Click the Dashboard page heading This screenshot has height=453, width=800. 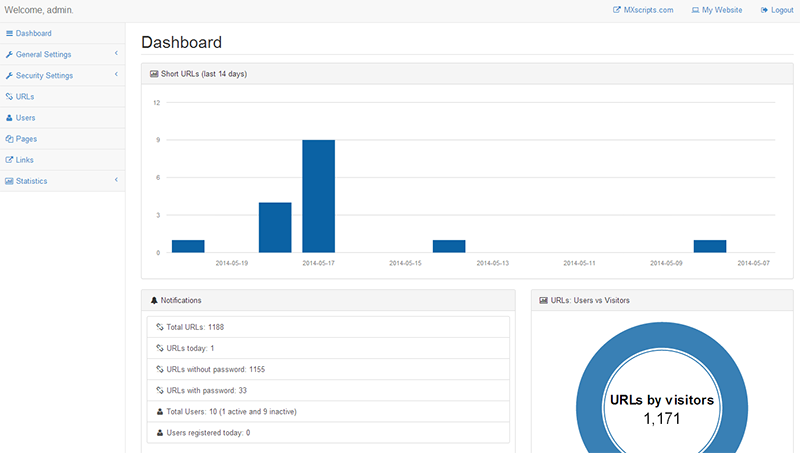click(182, 42)
